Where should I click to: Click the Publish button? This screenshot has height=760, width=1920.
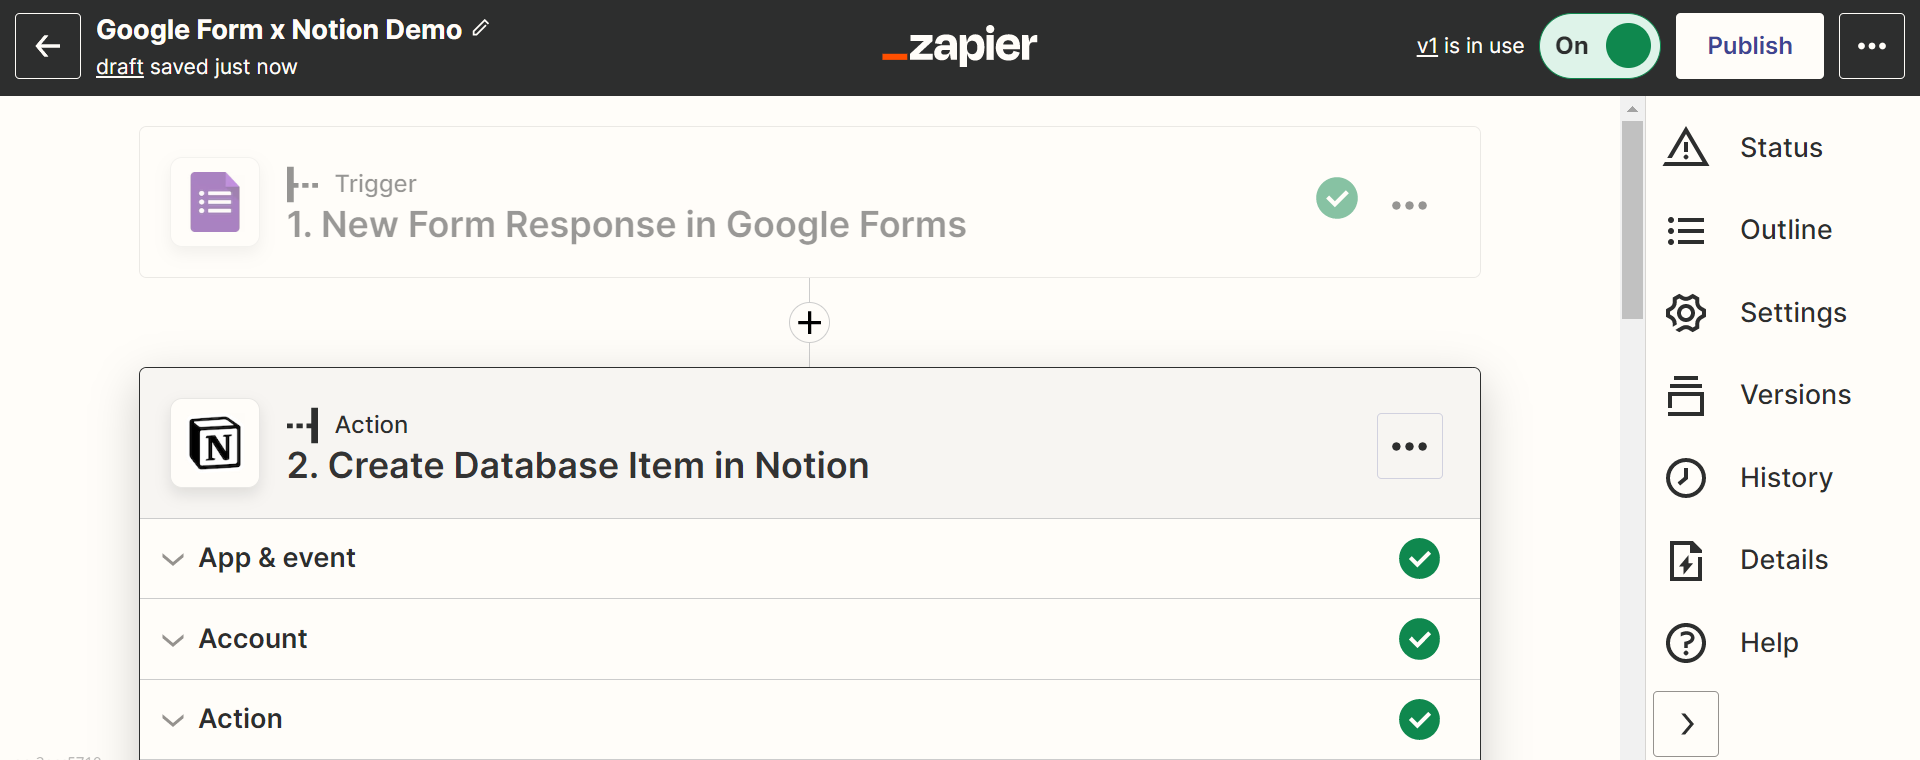pos(1750,46)
